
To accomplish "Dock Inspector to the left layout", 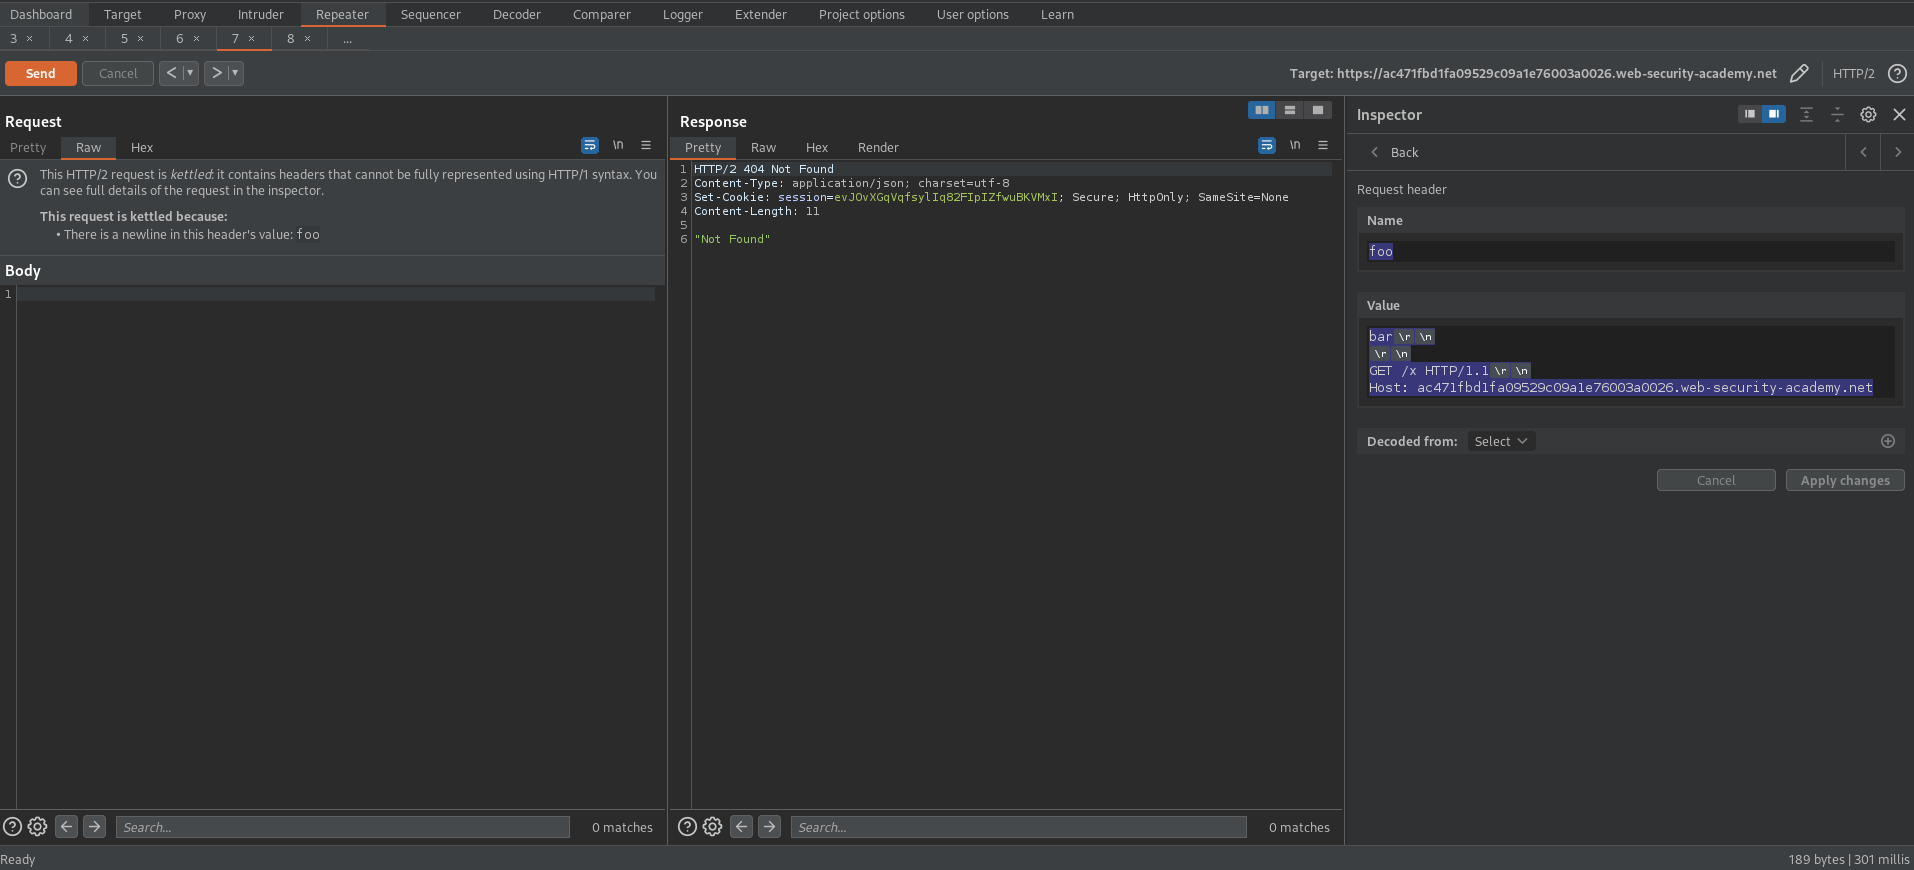I will click(1750, 114).
